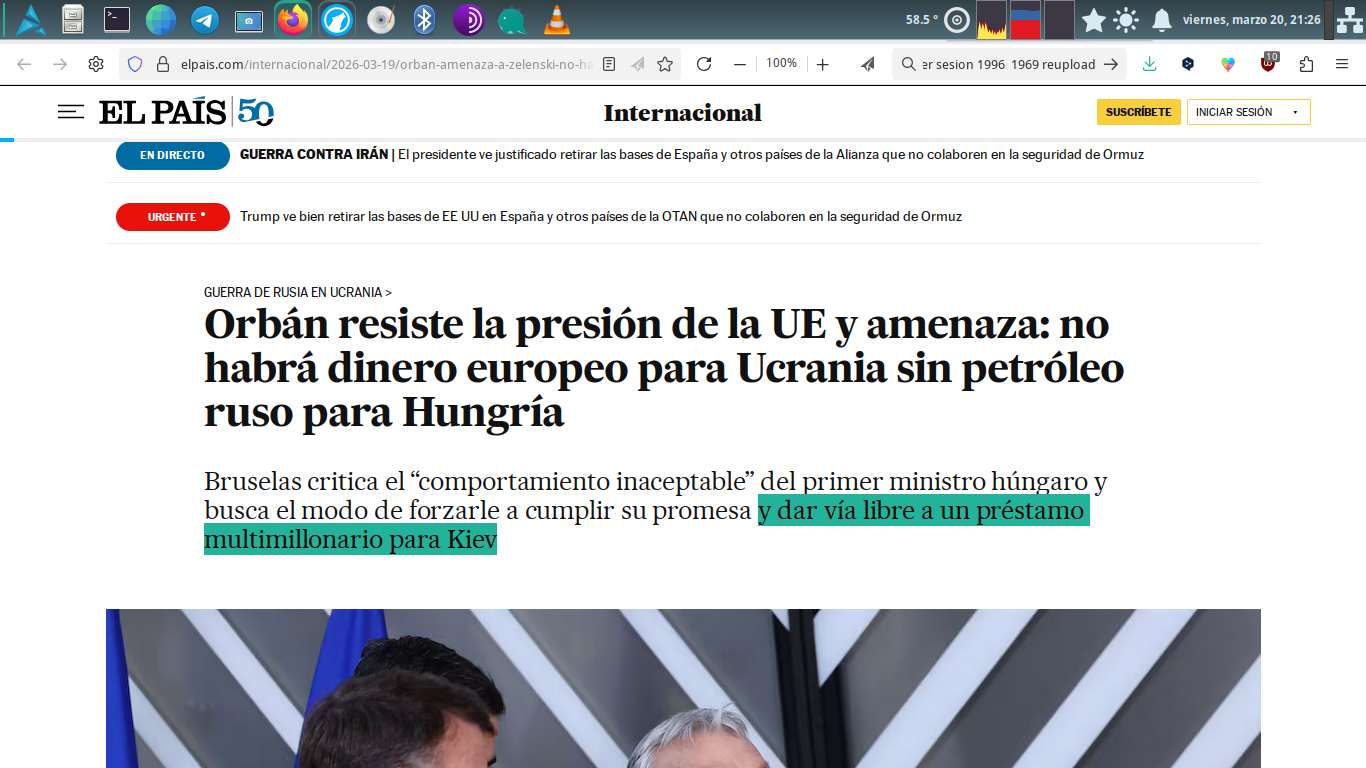
Task: Open the GUERRA DE RUSIA EN UCRANIA section
Action: 297,292
